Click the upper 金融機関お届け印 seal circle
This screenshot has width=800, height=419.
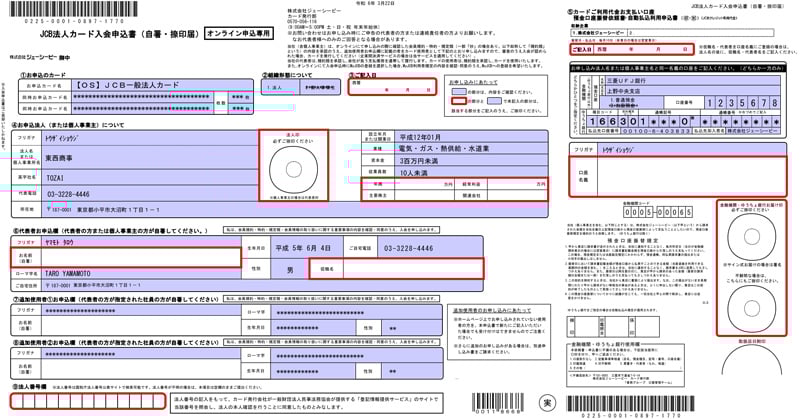tap(751, 237)
